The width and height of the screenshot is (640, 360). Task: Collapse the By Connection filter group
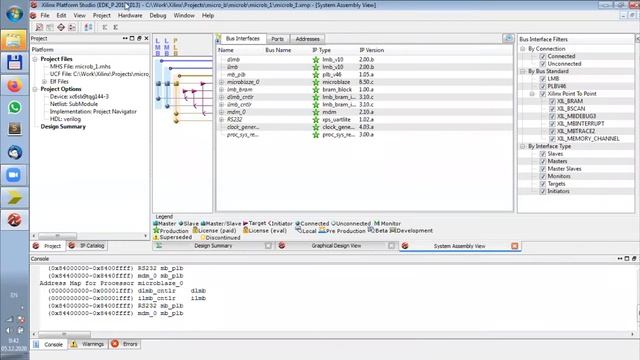click(x=522, y=49)
